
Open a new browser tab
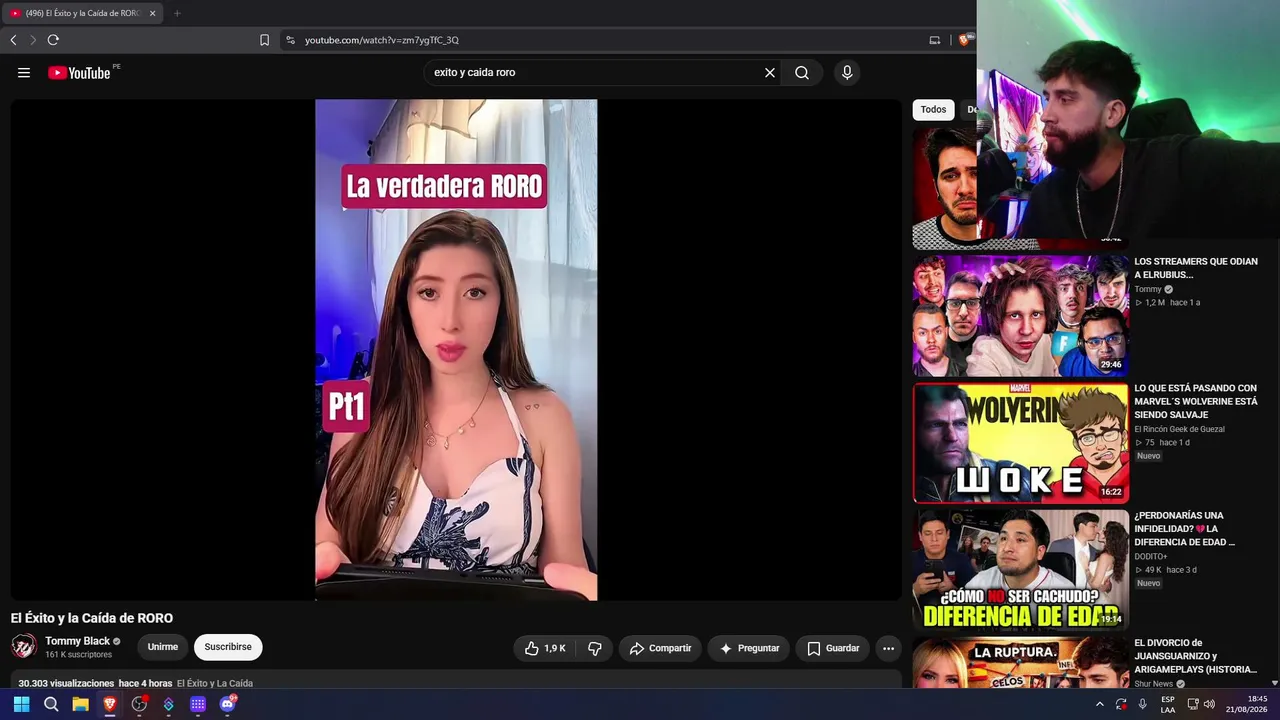[177, 13]
